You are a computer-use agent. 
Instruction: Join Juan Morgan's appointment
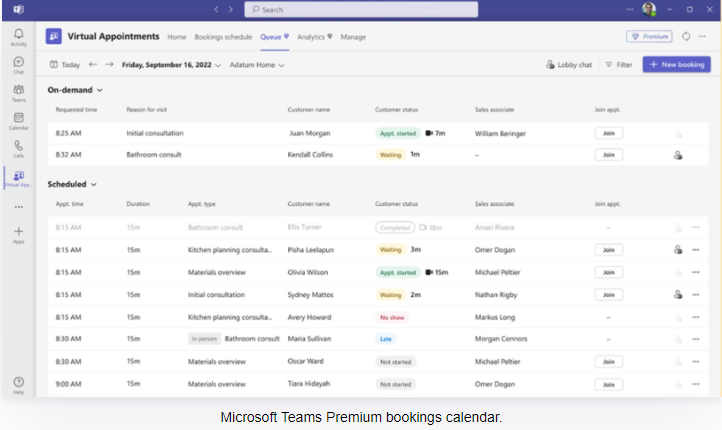(x=609, y=133)
